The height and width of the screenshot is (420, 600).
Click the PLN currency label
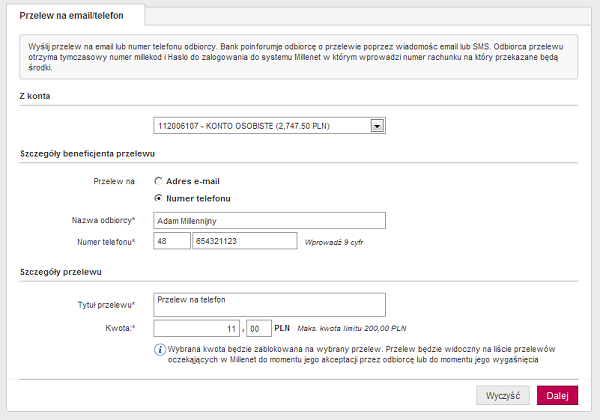coord(282,328)
